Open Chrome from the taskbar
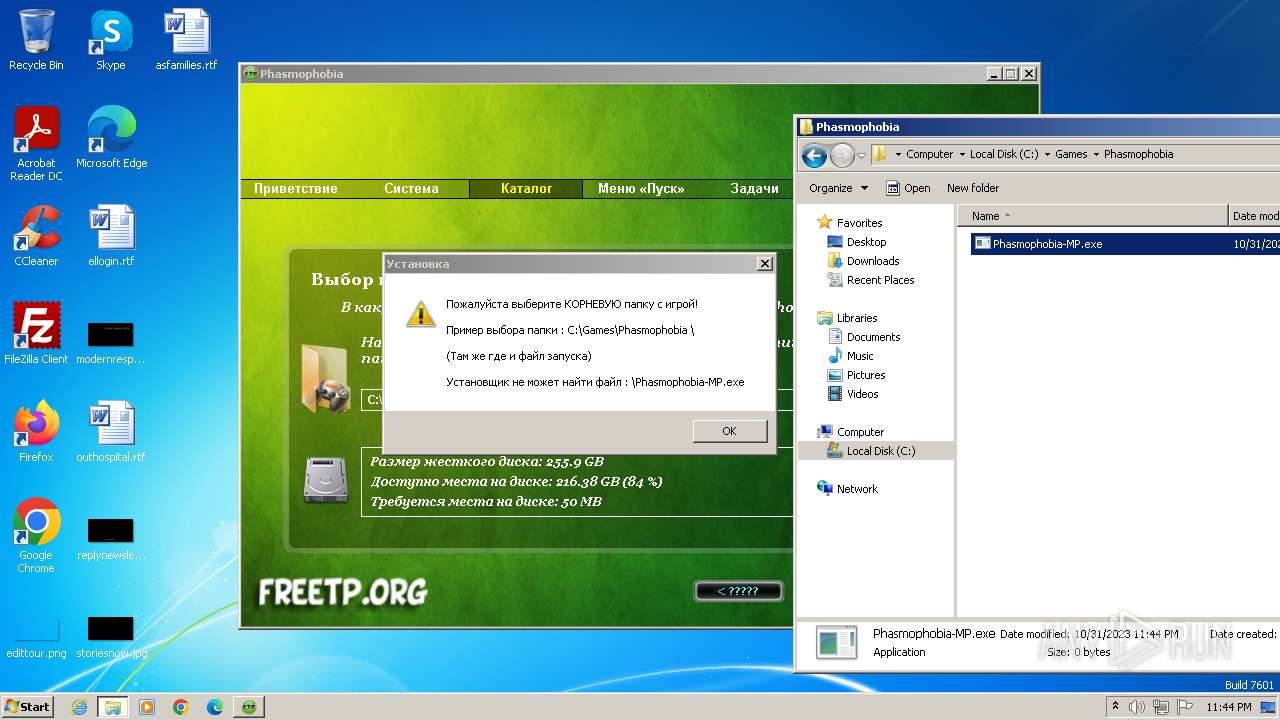 181,707
